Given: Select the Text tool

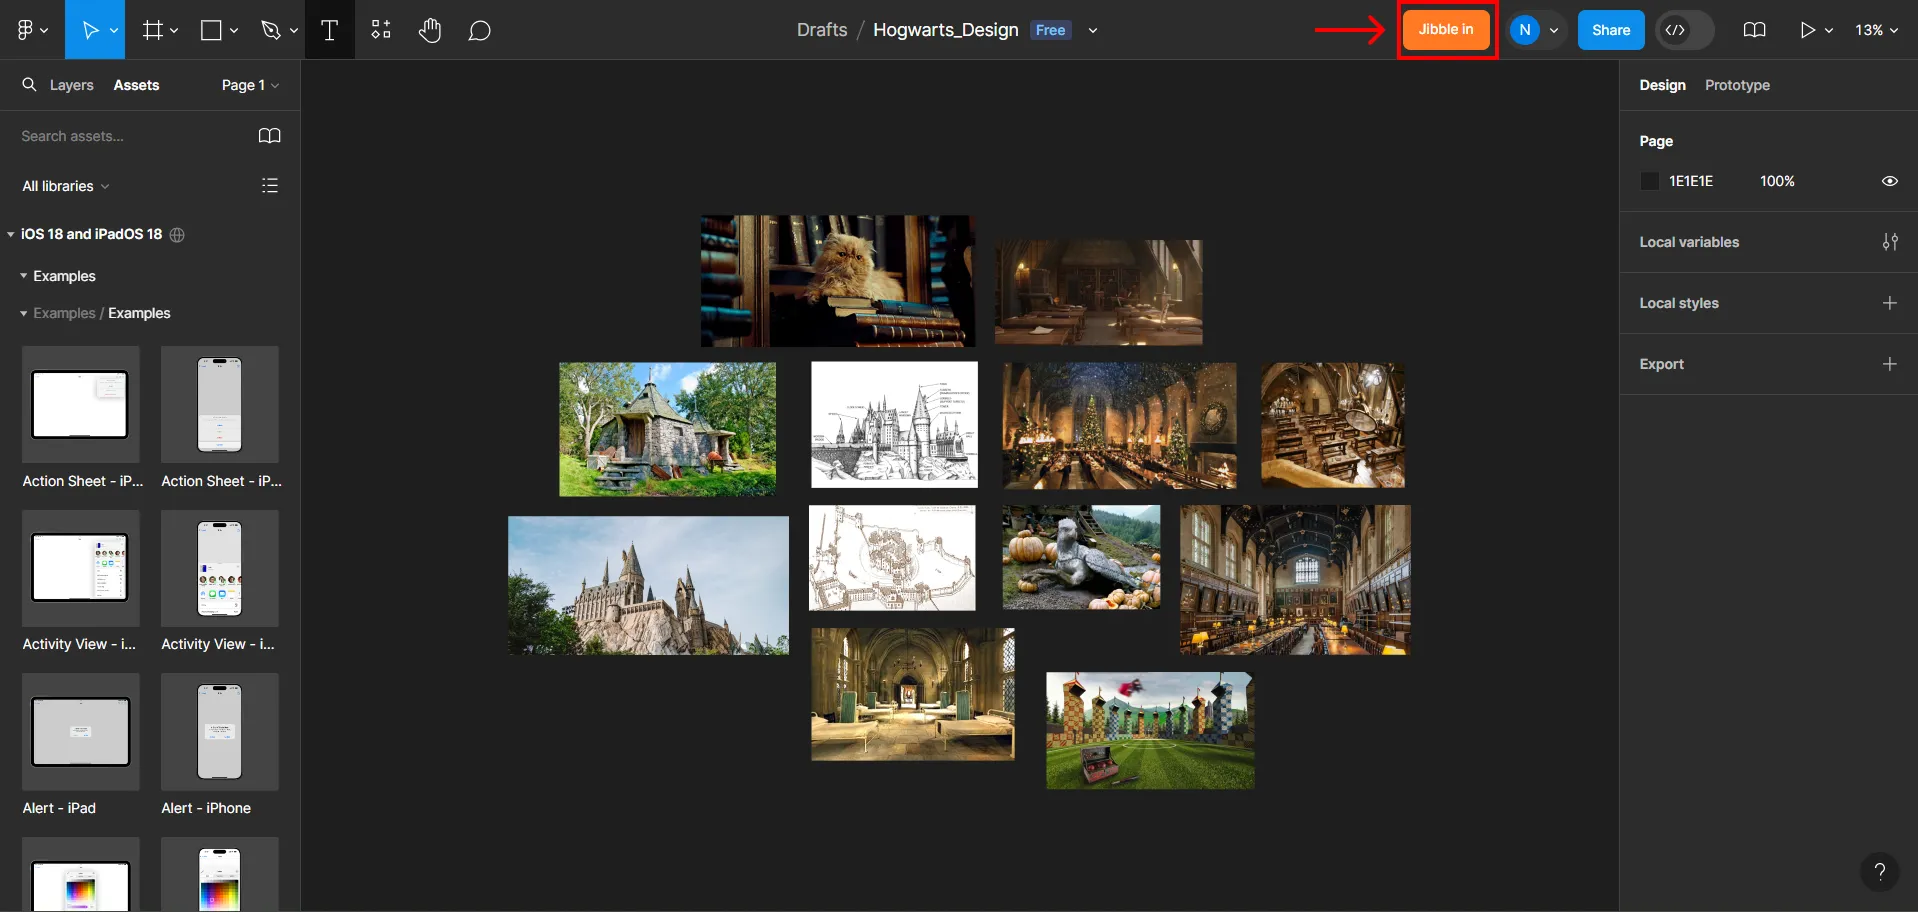Looking at the screenshot, I should [329, 30].
